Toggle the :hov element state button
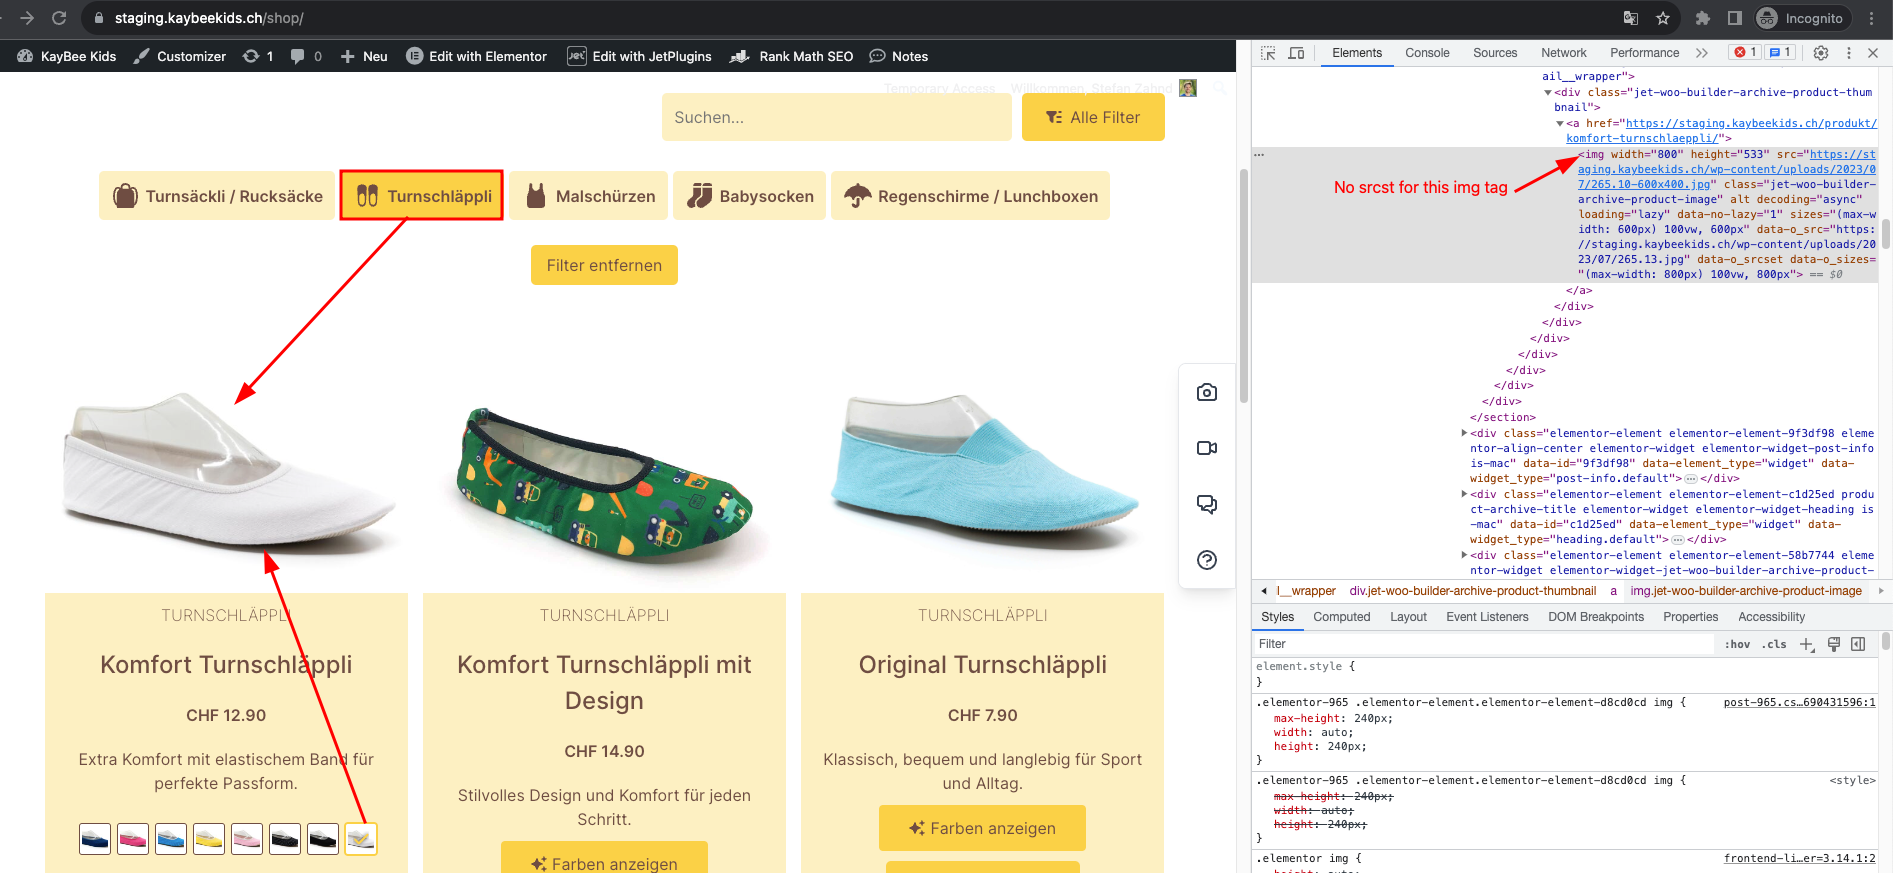The width and height of the screenshot is (1893, 873). pyautogui.click(x=1737, y=645)
